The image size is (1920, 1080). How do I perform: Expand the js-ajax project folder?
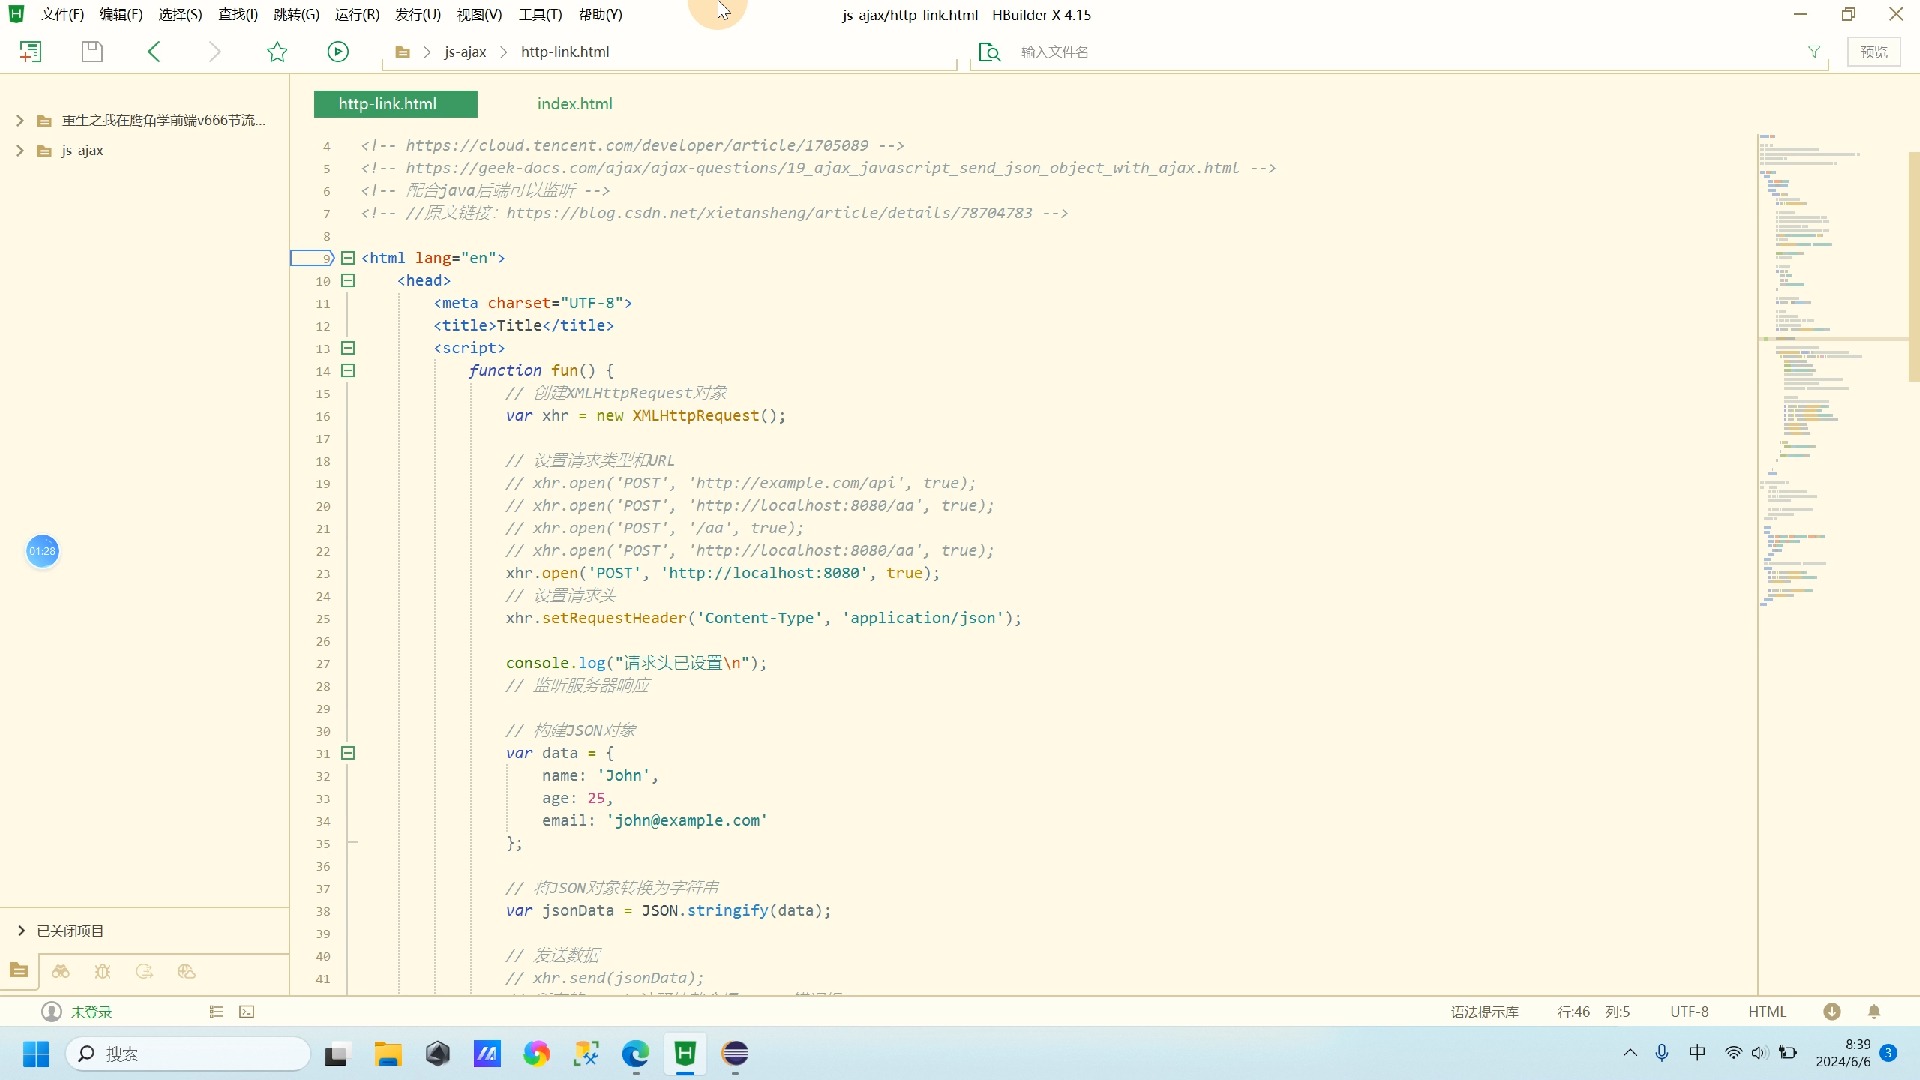(20, 151)
